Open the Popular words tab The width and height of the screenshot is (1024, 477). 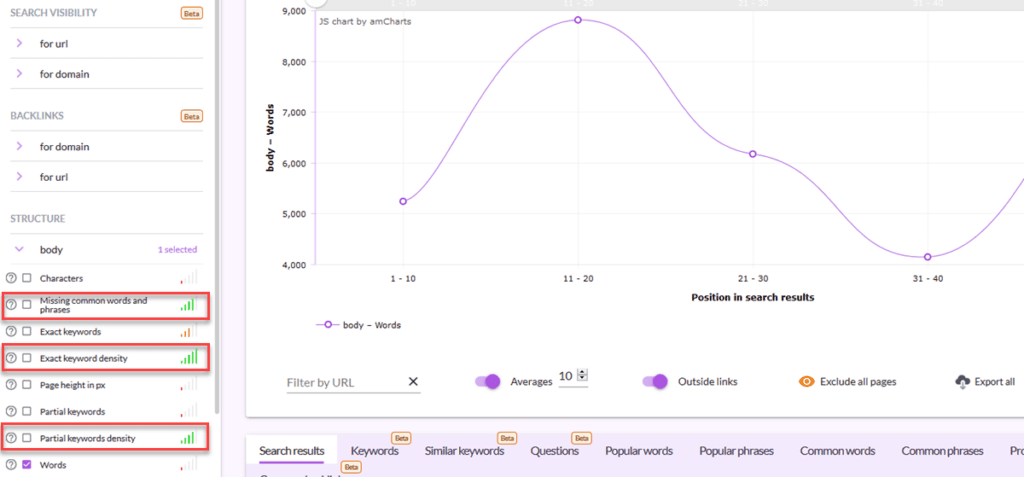click(639, 451)
